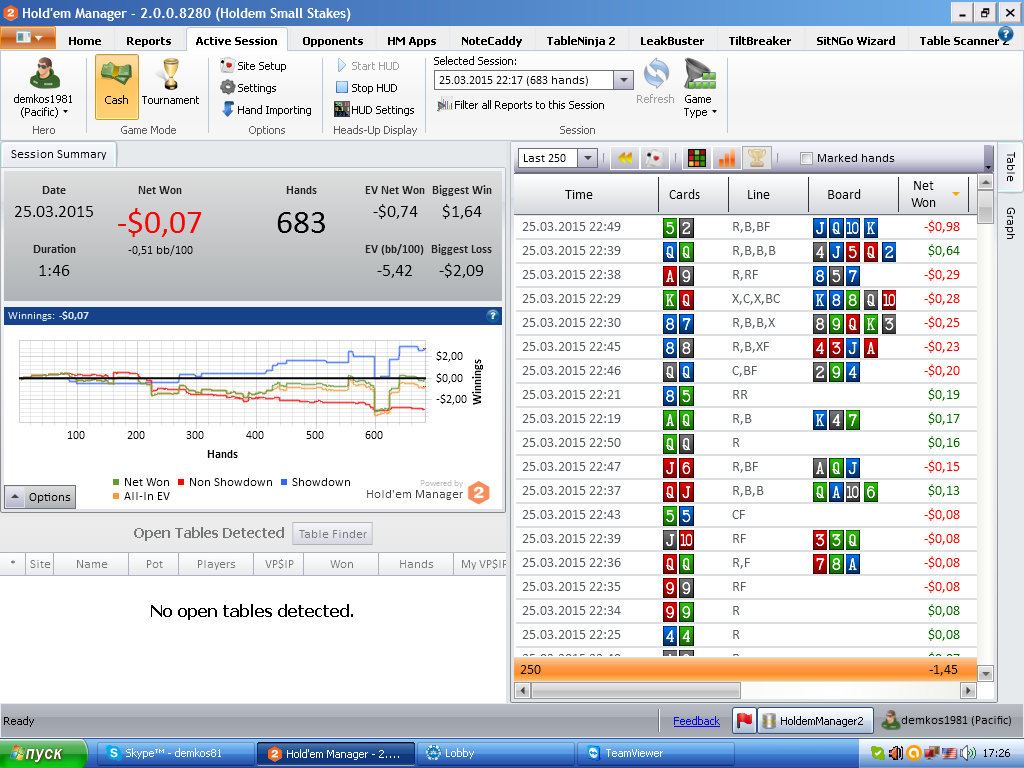Screen dimensions: 1024x768
Task: Open the SitNGo Wizard tab
Action: [856, 40]
